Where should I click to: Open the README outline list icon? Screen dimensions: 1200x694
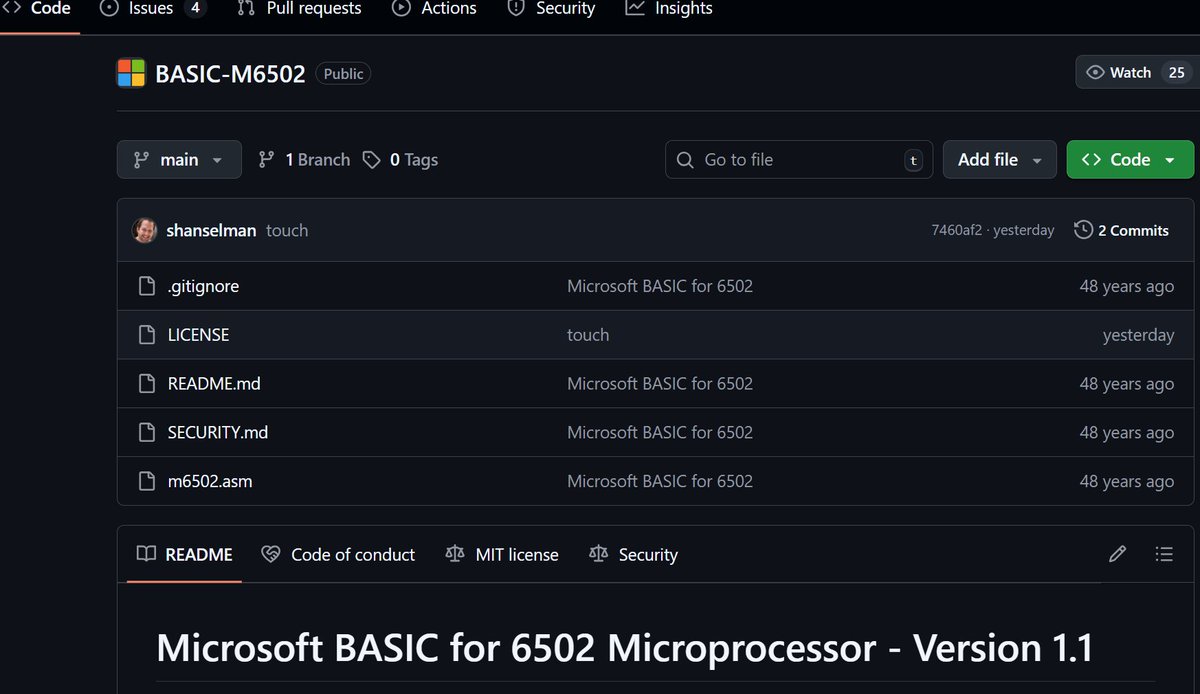click(1164, 554)
